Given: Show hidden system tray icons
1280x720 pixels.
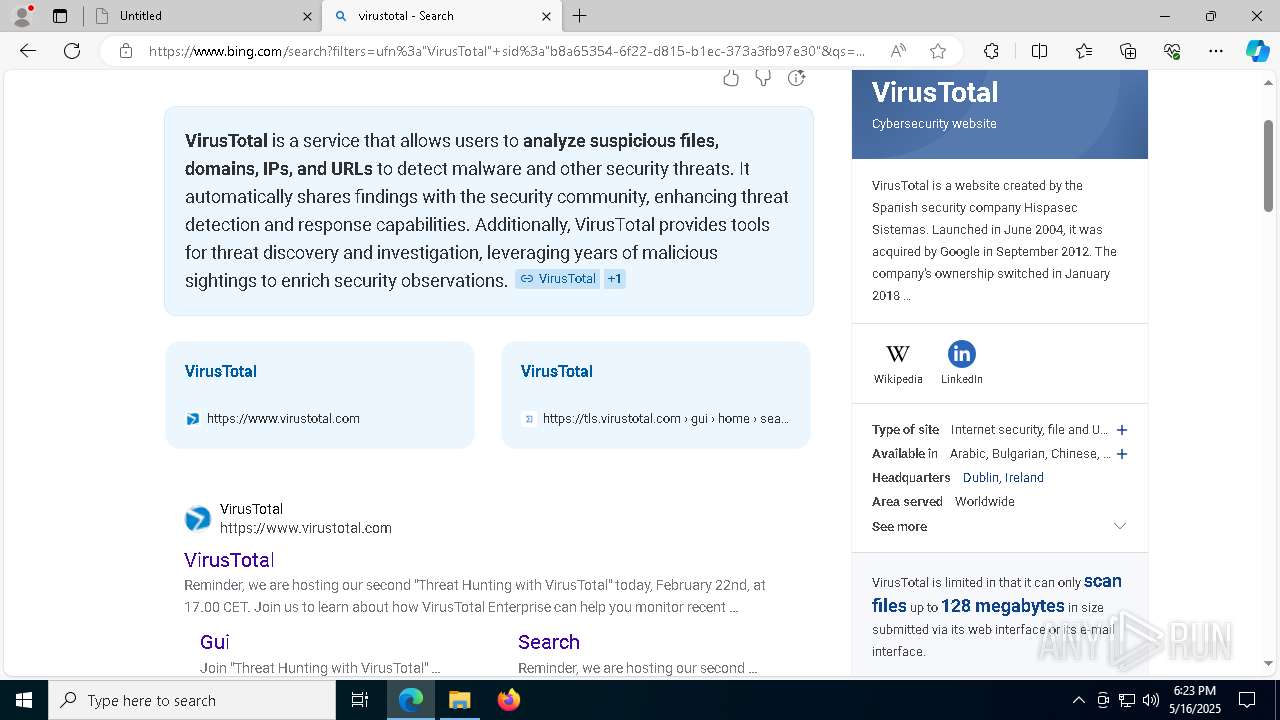Looking at the screenshot, I should click(x=1078, y=700).
